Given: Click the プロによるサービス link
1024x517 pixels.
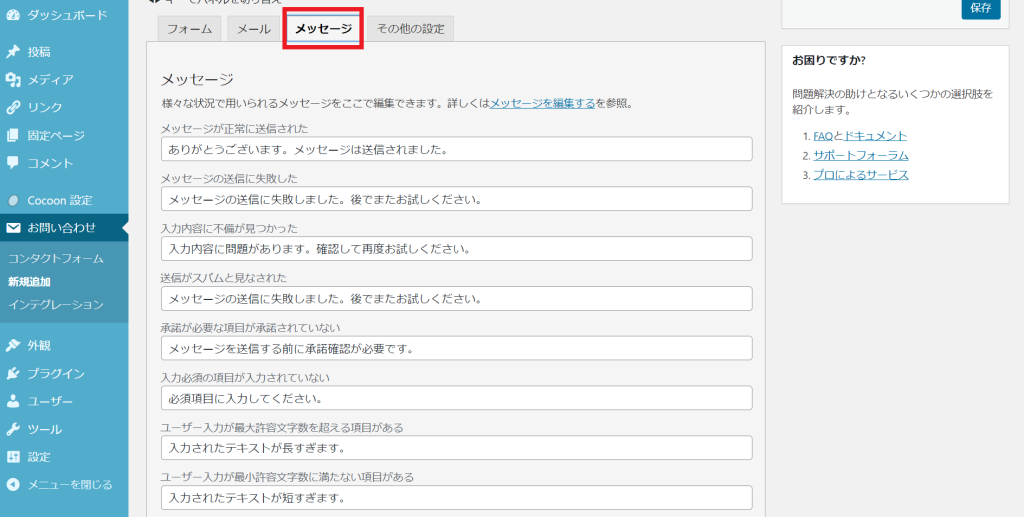Looking at the screenshot, I should click(860, 175).
